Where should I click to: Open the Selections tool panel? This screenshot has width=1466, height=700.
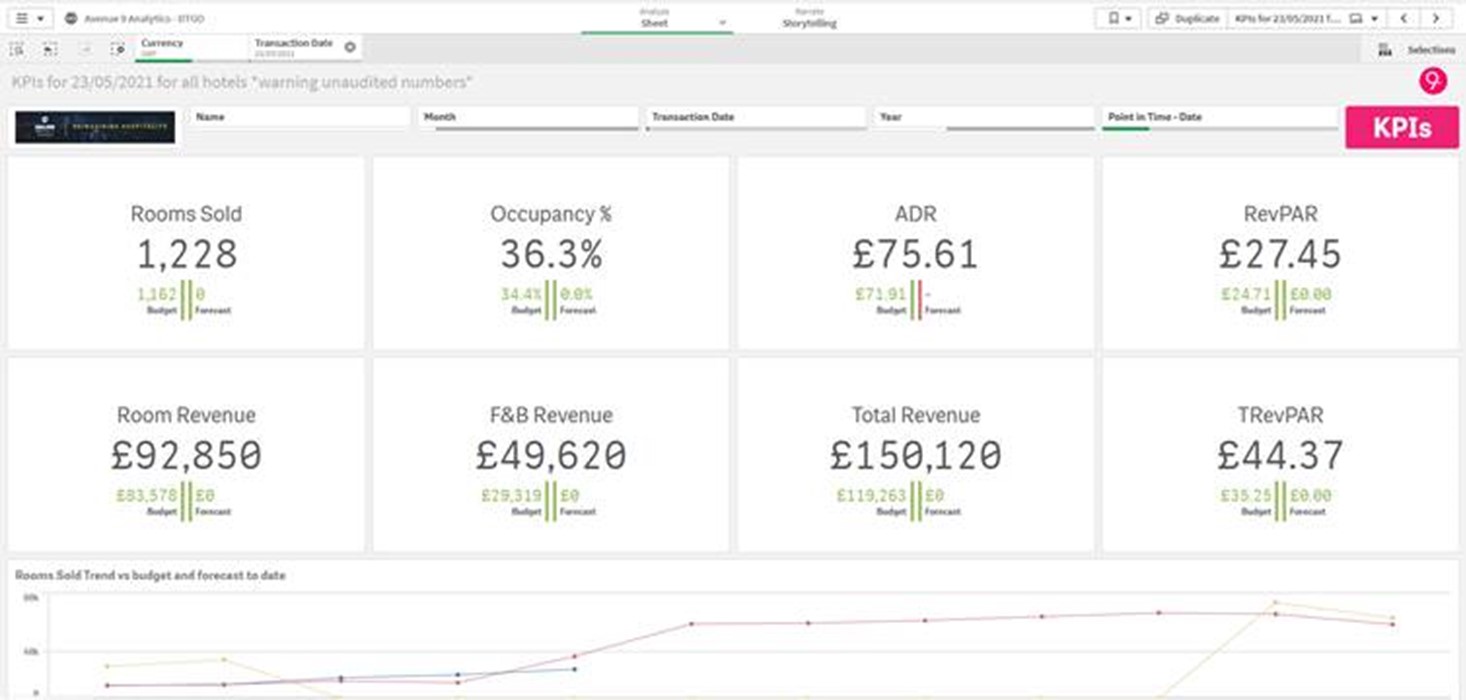click(1417, 49)
